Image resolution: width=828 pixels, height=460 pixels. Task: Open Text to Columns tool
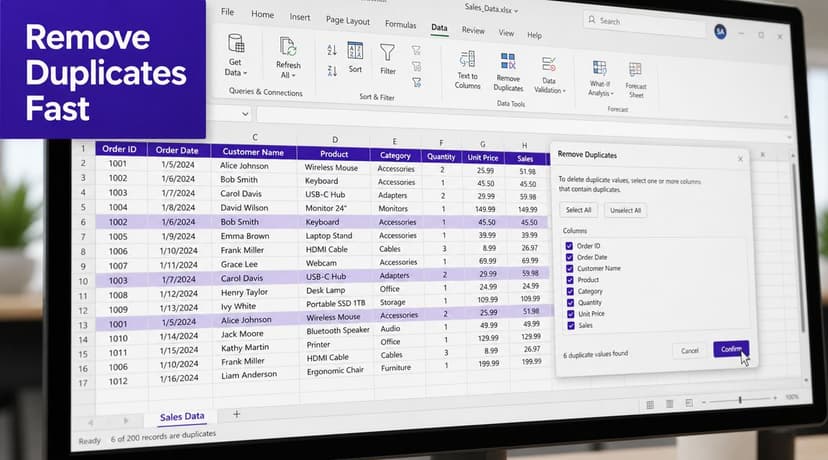(x=467, y=70)
